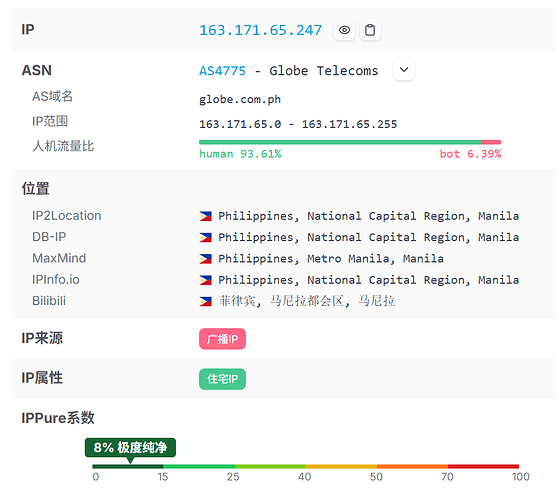Click the 50 scale mark on IPPure bar
This screenshot has height=500, width=556.
[376, 477]
